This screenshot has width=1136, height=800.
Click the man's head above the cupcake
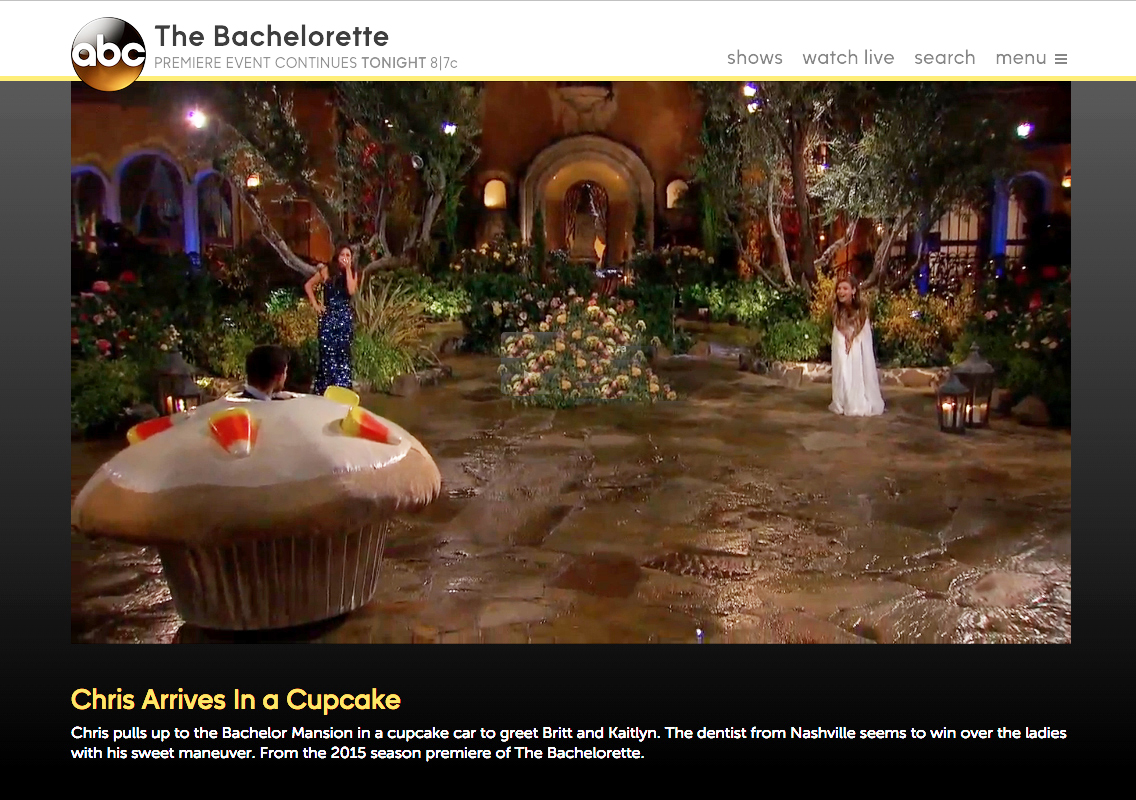coord(267,368)
